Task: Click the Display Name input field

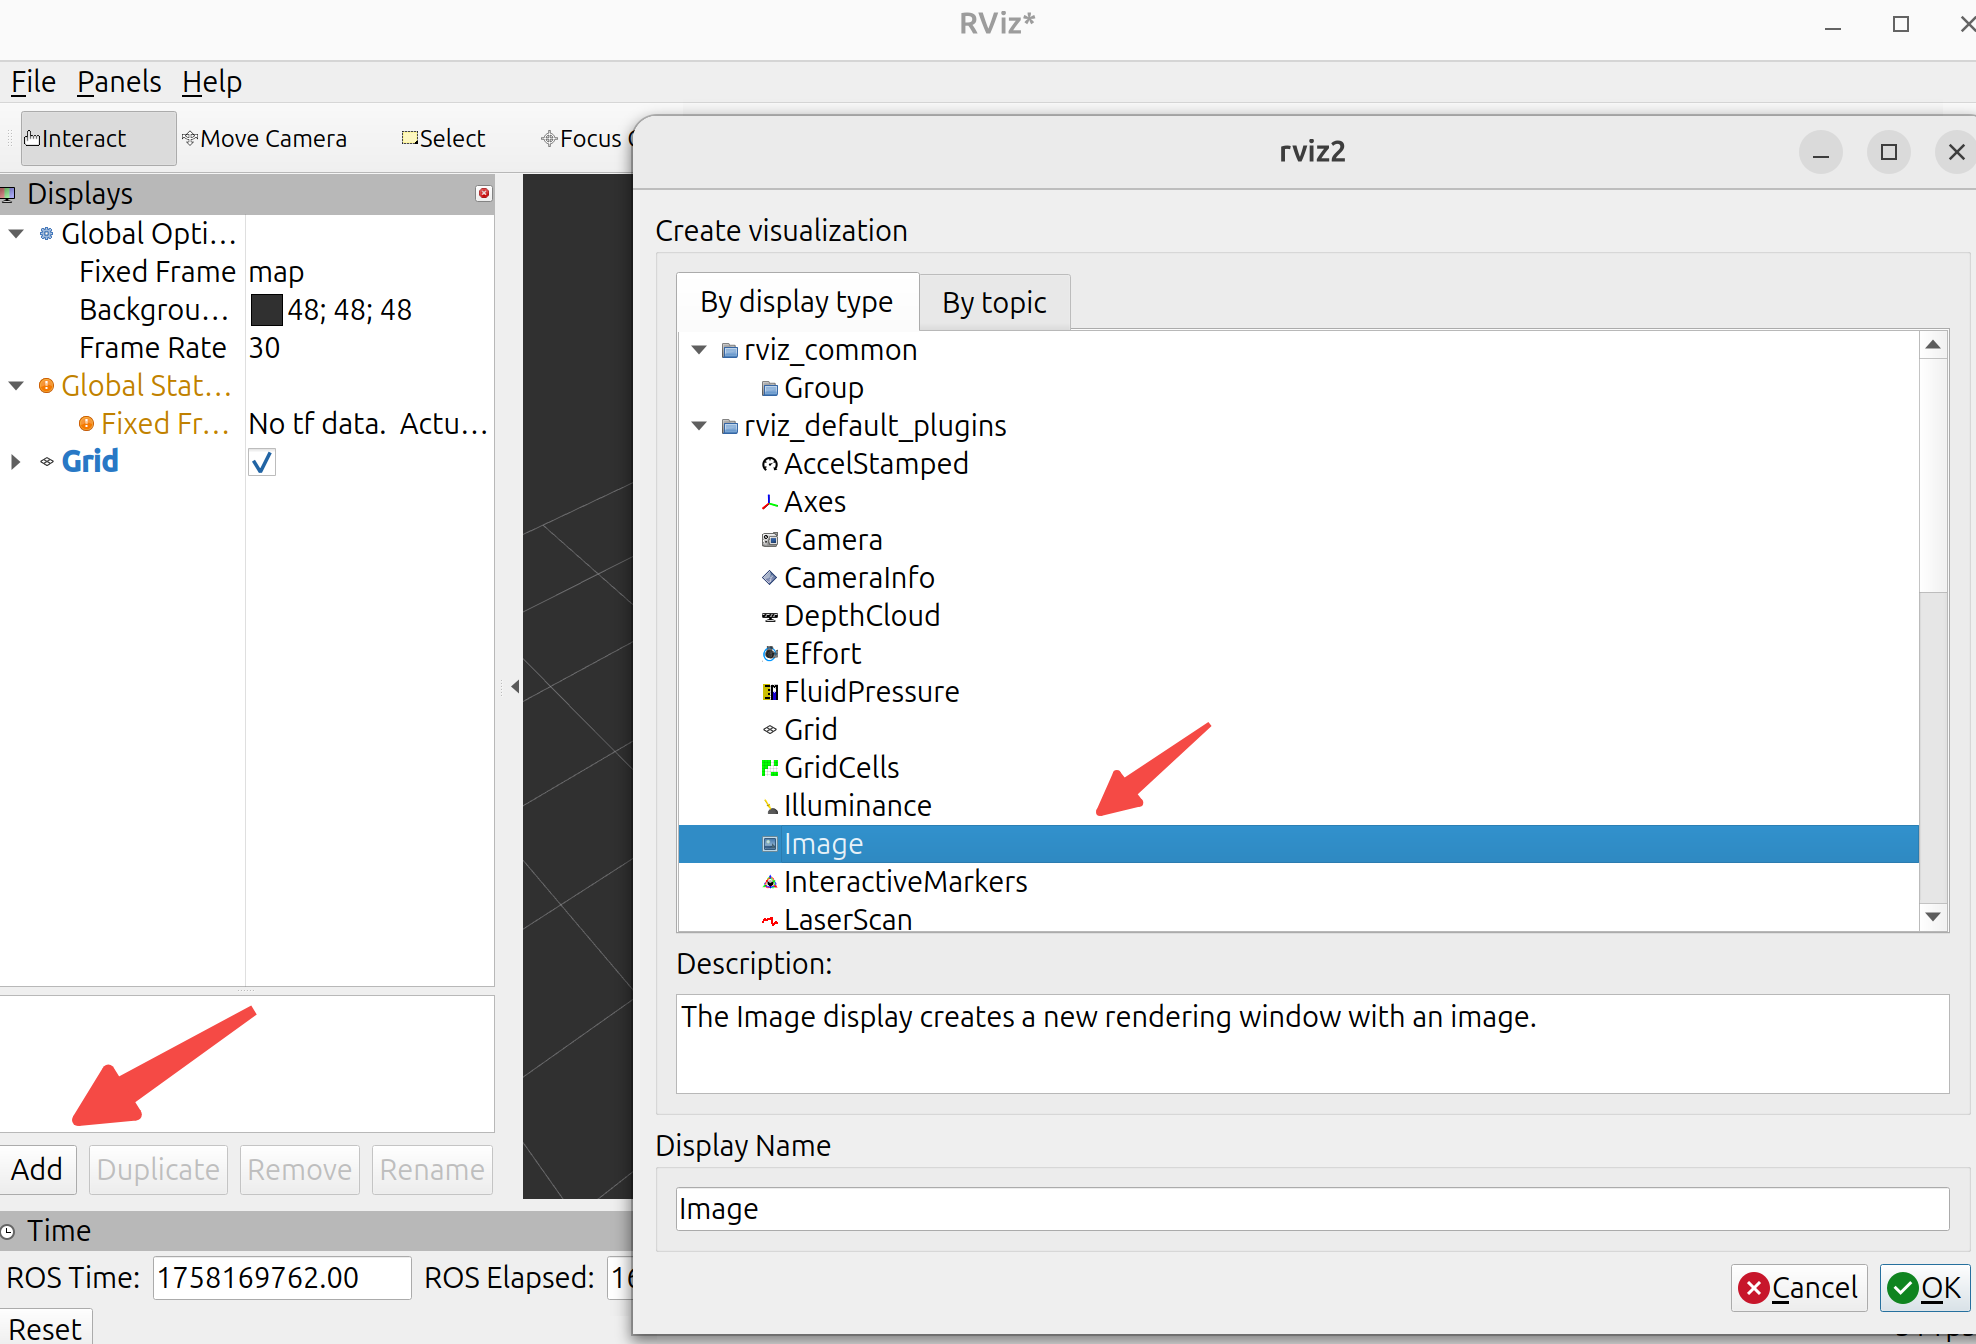Action: tap(1312, 1209)
